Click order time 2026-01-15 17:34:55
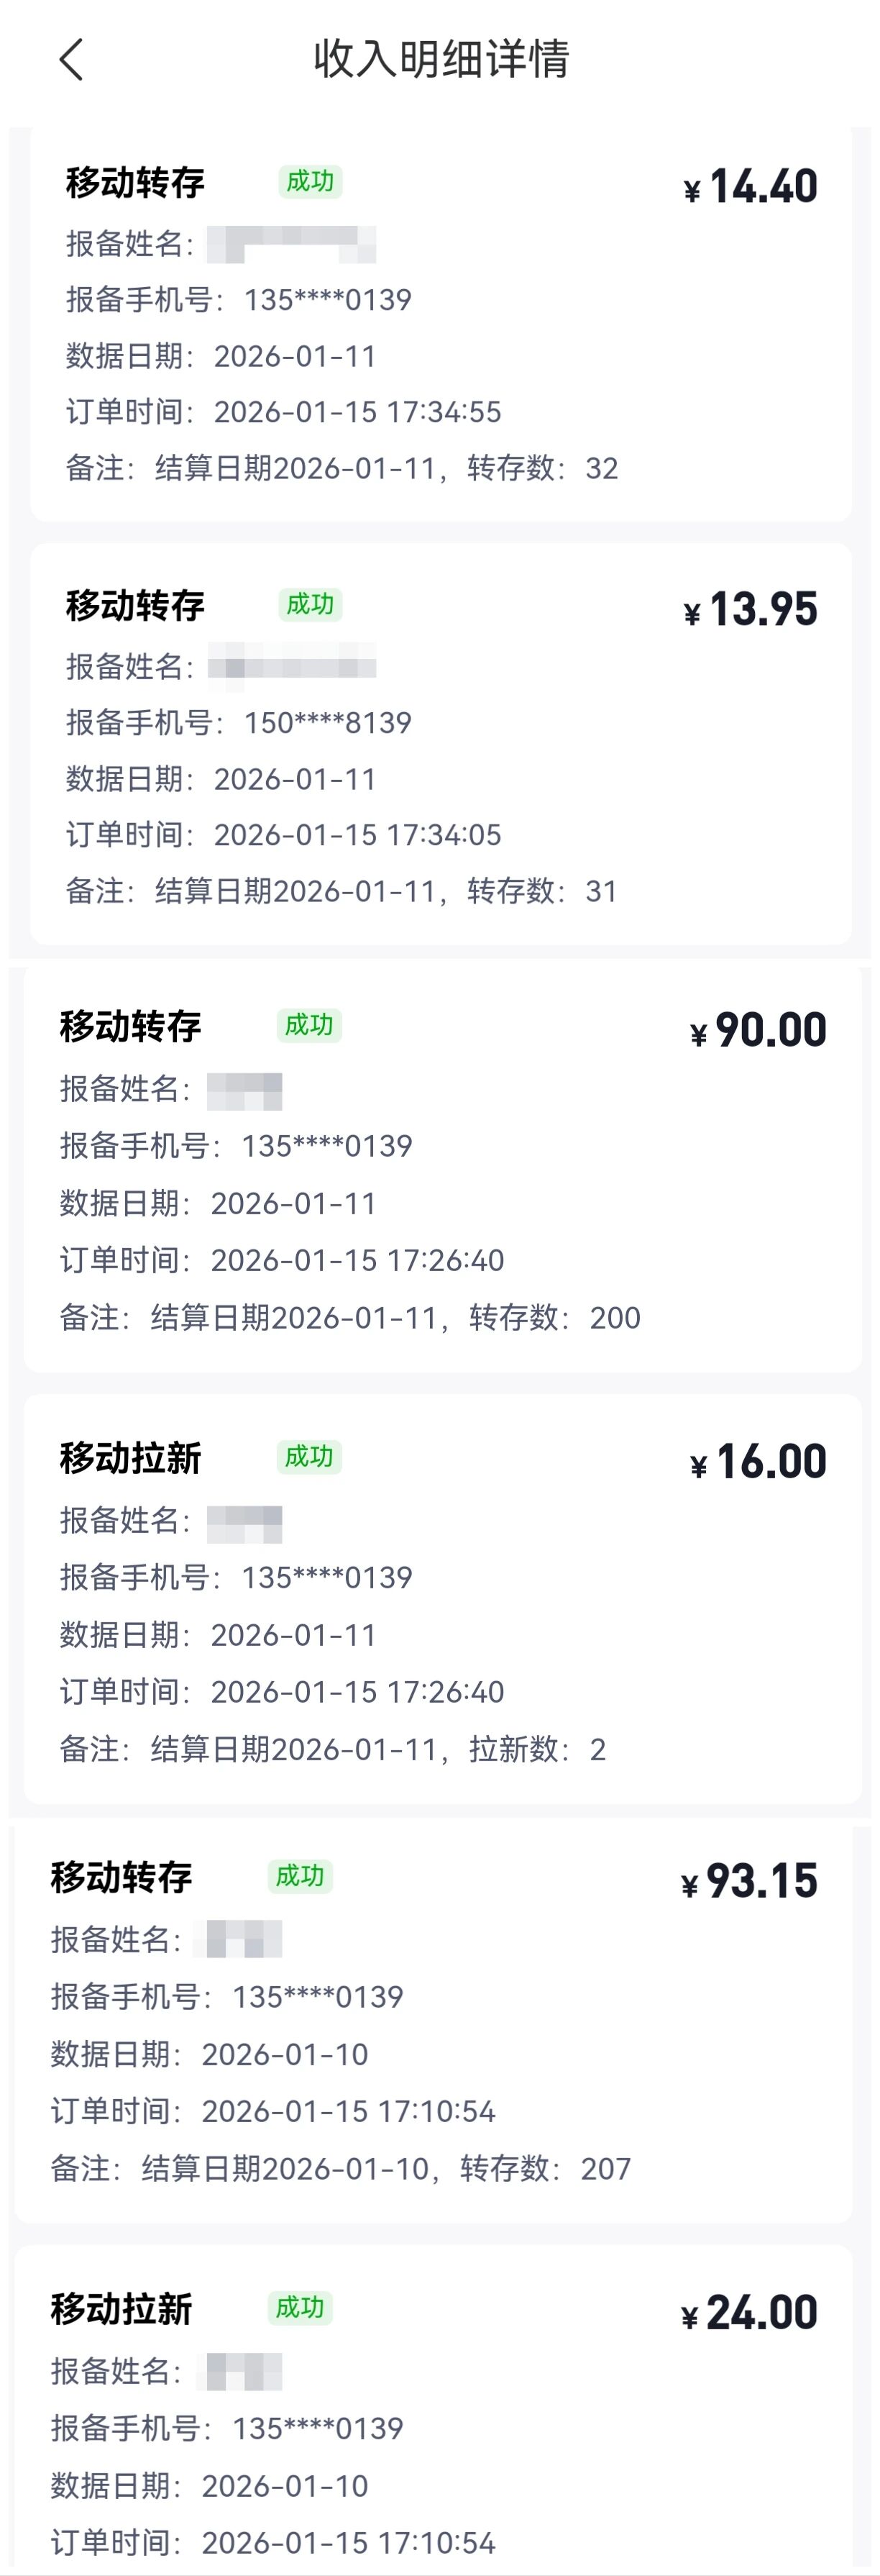880x2576 pixels. coord(357,412)
